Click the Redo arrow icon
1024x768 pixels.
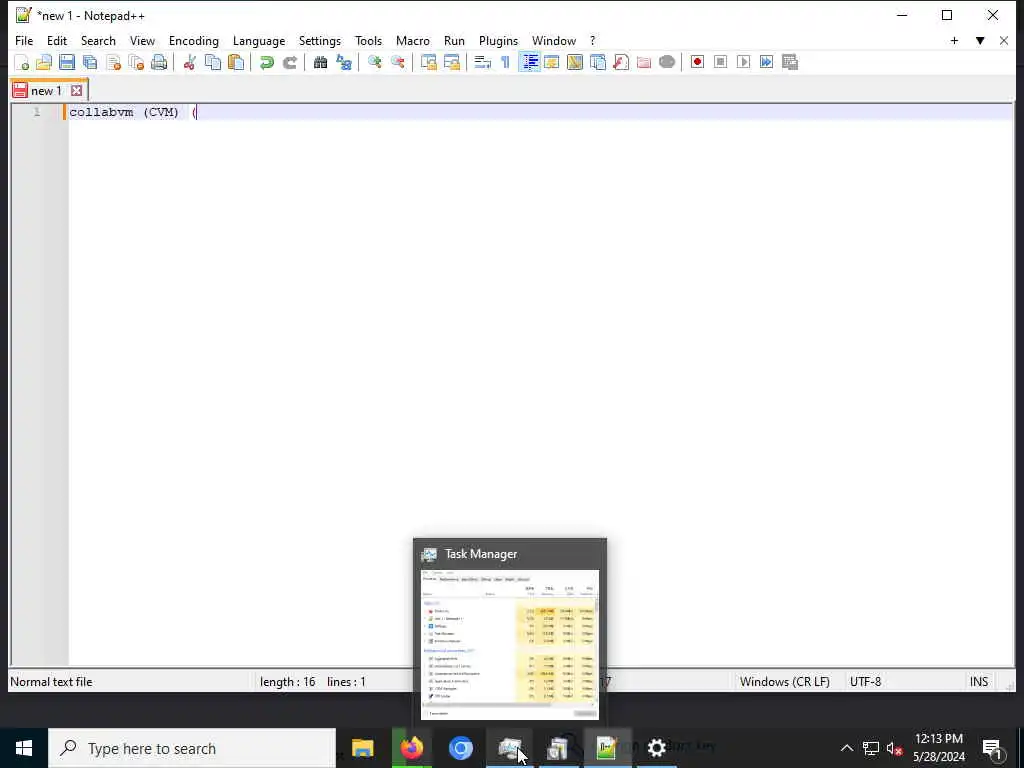[289, 62]
